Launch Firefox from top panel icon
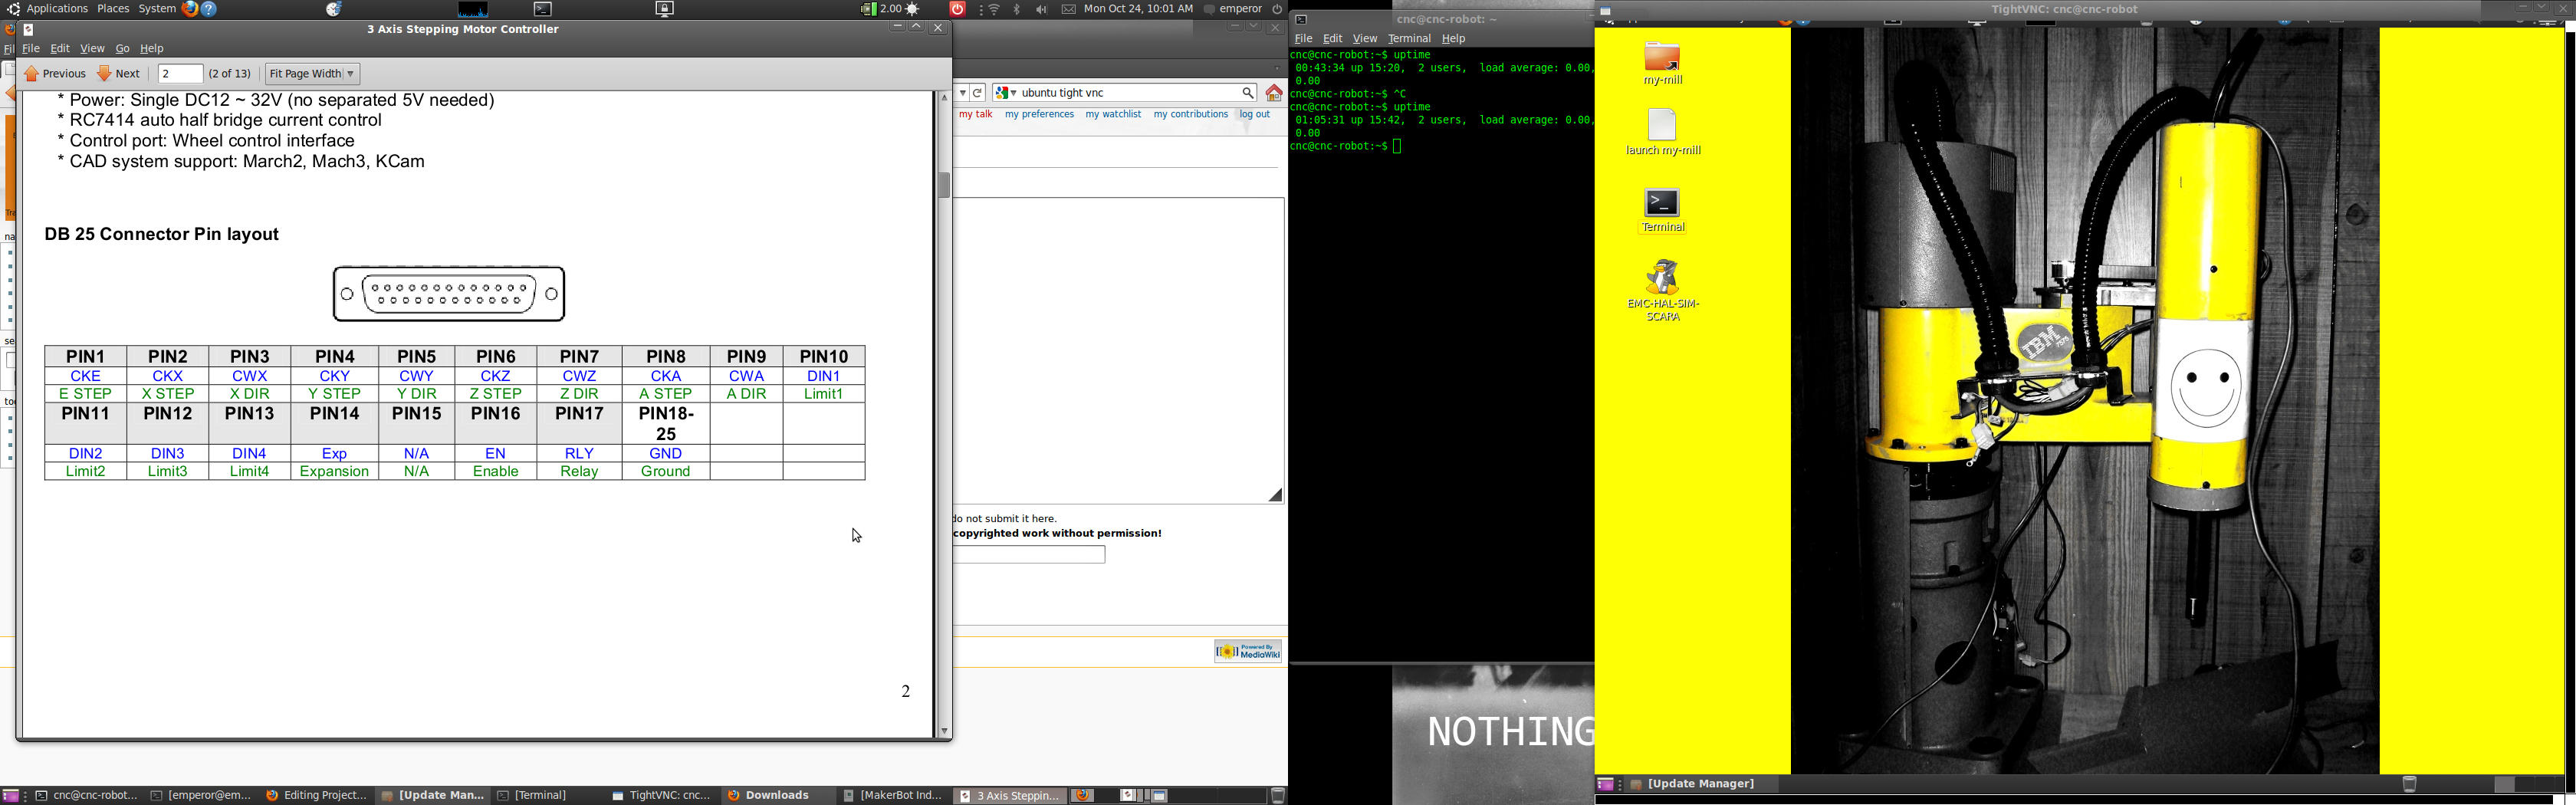This screenshot has height=805, width=2576. pyautogui.click(x=190, y=9)
